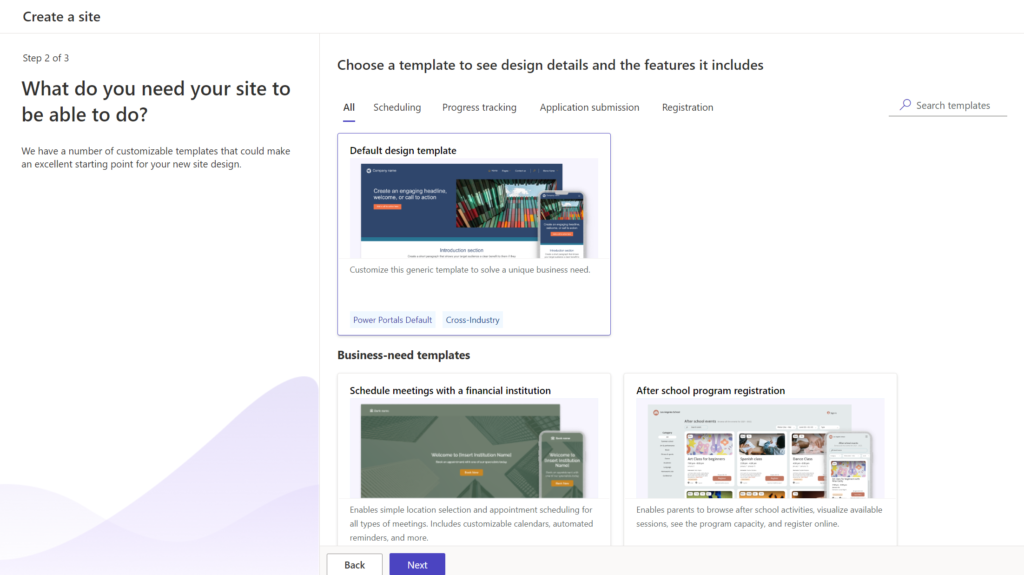Click the Default design template title
The height and width of the screenshot is (575, 1024).
(x=403, y=150)
